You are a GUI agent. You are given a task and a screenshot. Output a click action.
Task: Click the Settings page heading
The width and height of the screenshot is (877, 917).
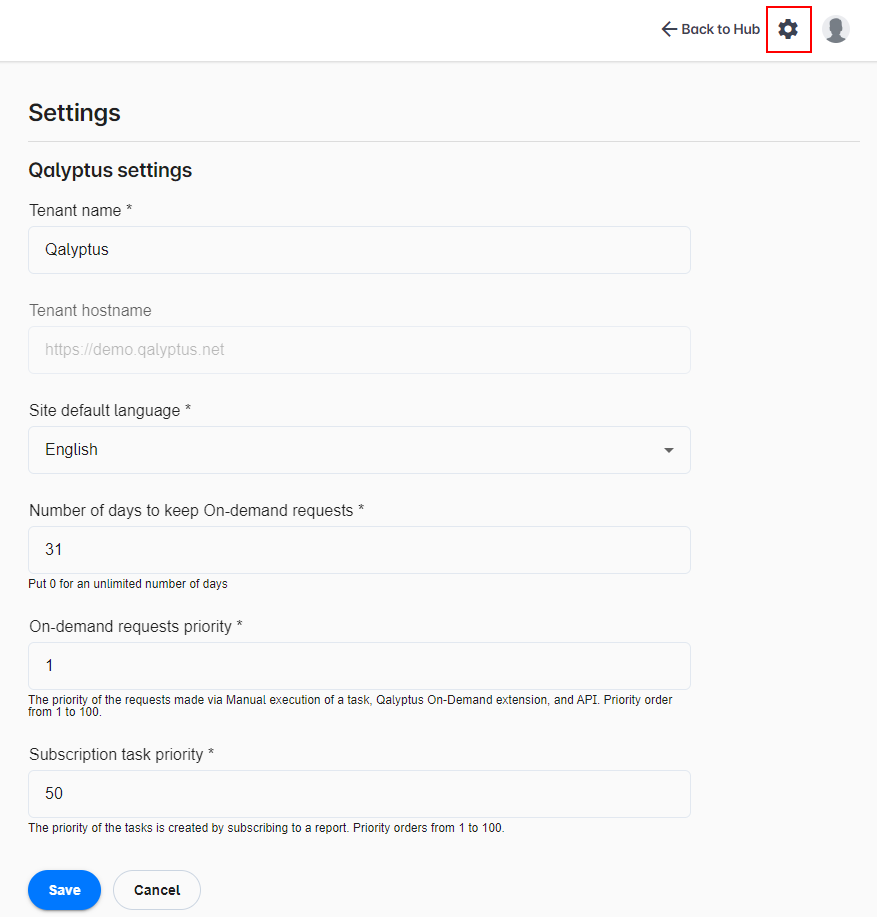(x=74, y=113)
